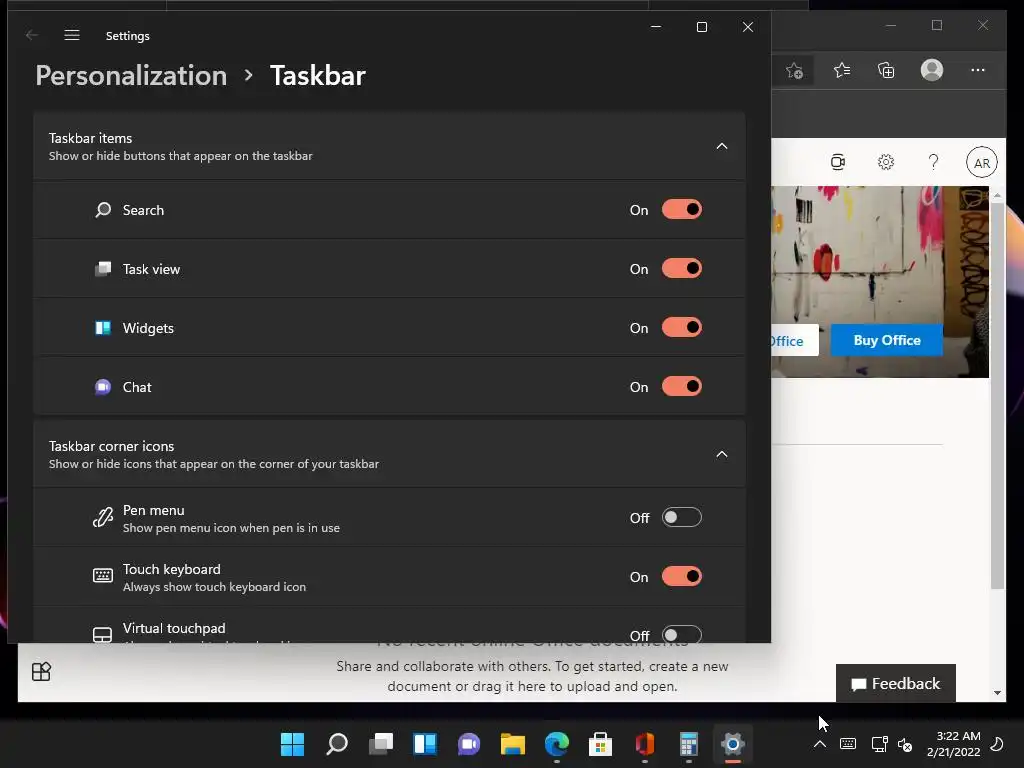This screenshot has width=1024, height=768.
Task: Open Edge Collections icon
Action: point(886,70)
